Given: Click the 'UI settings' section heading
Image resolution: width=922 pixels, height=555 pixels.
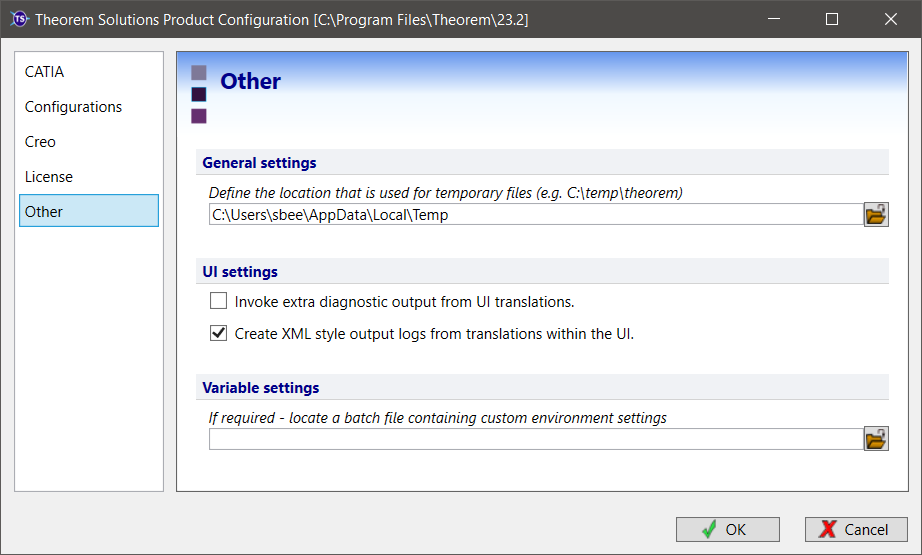Looking at the screenshot, I should click(240, 272).
